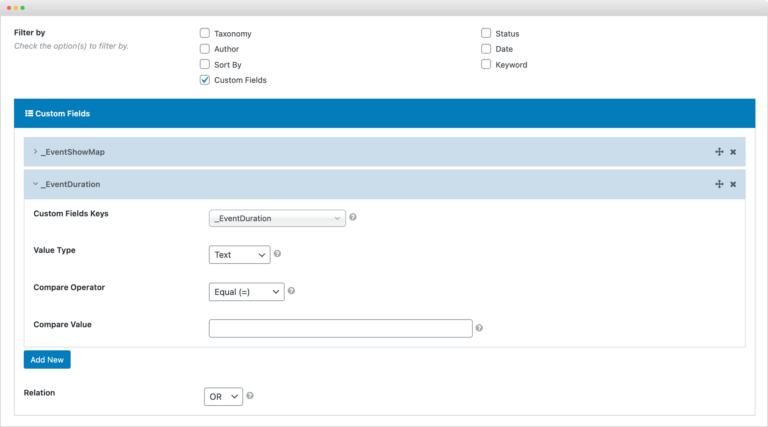
Task: Click help icon next to Custom Fields Keys
Action: point(353,217)
